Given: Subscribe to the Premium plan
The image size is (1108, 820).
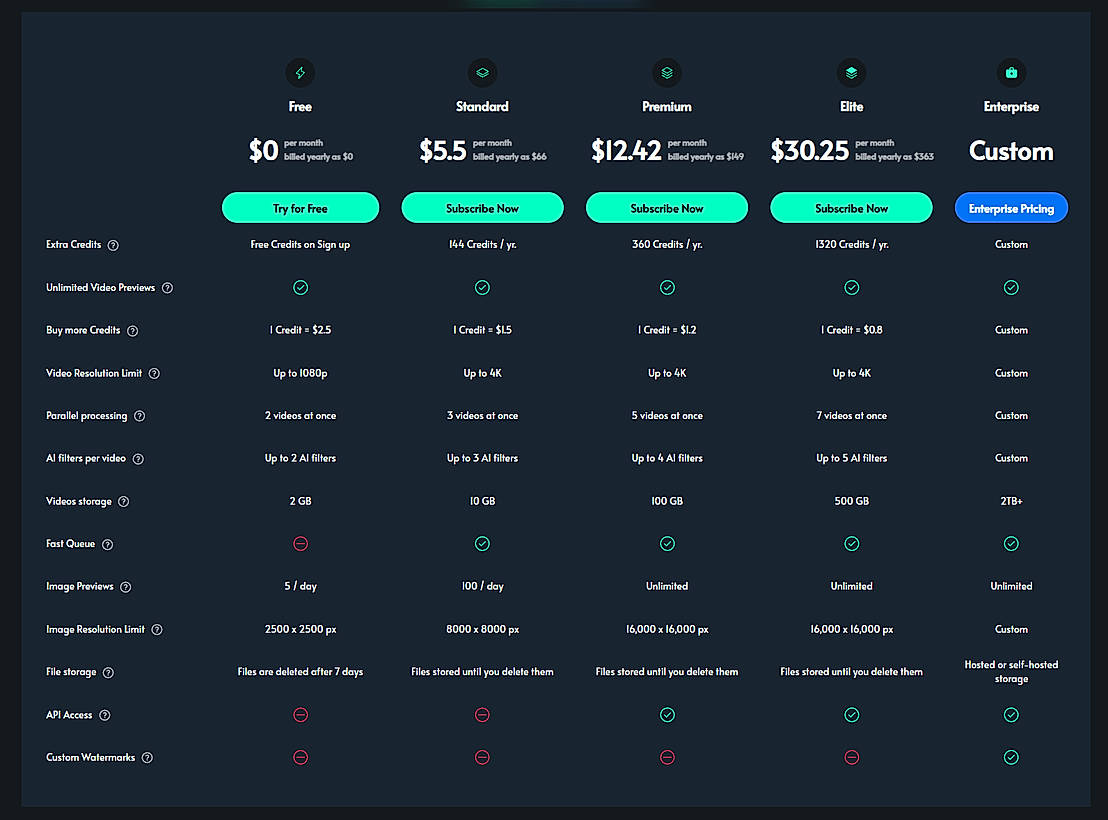Looking at the screenshot, I should click(x=667, y=208).
